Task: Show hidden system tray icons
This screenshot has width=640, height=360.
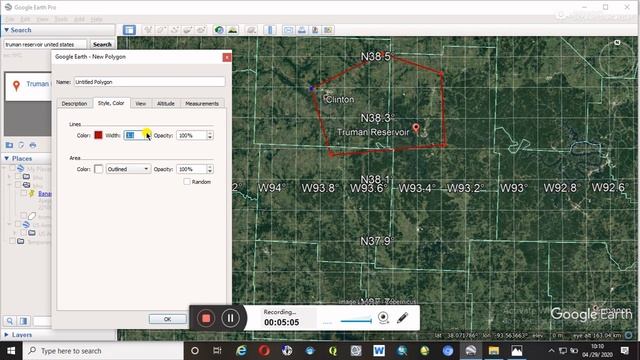Action: [x=551, y=351]
